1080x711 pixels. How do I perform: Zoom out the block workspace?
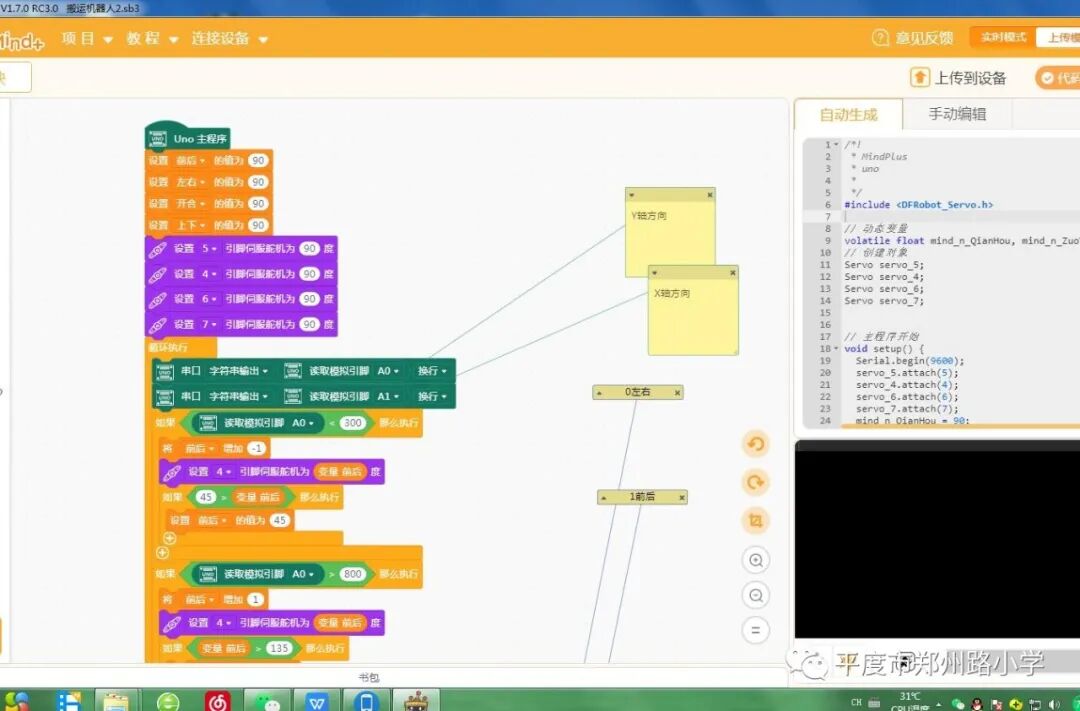756,596
